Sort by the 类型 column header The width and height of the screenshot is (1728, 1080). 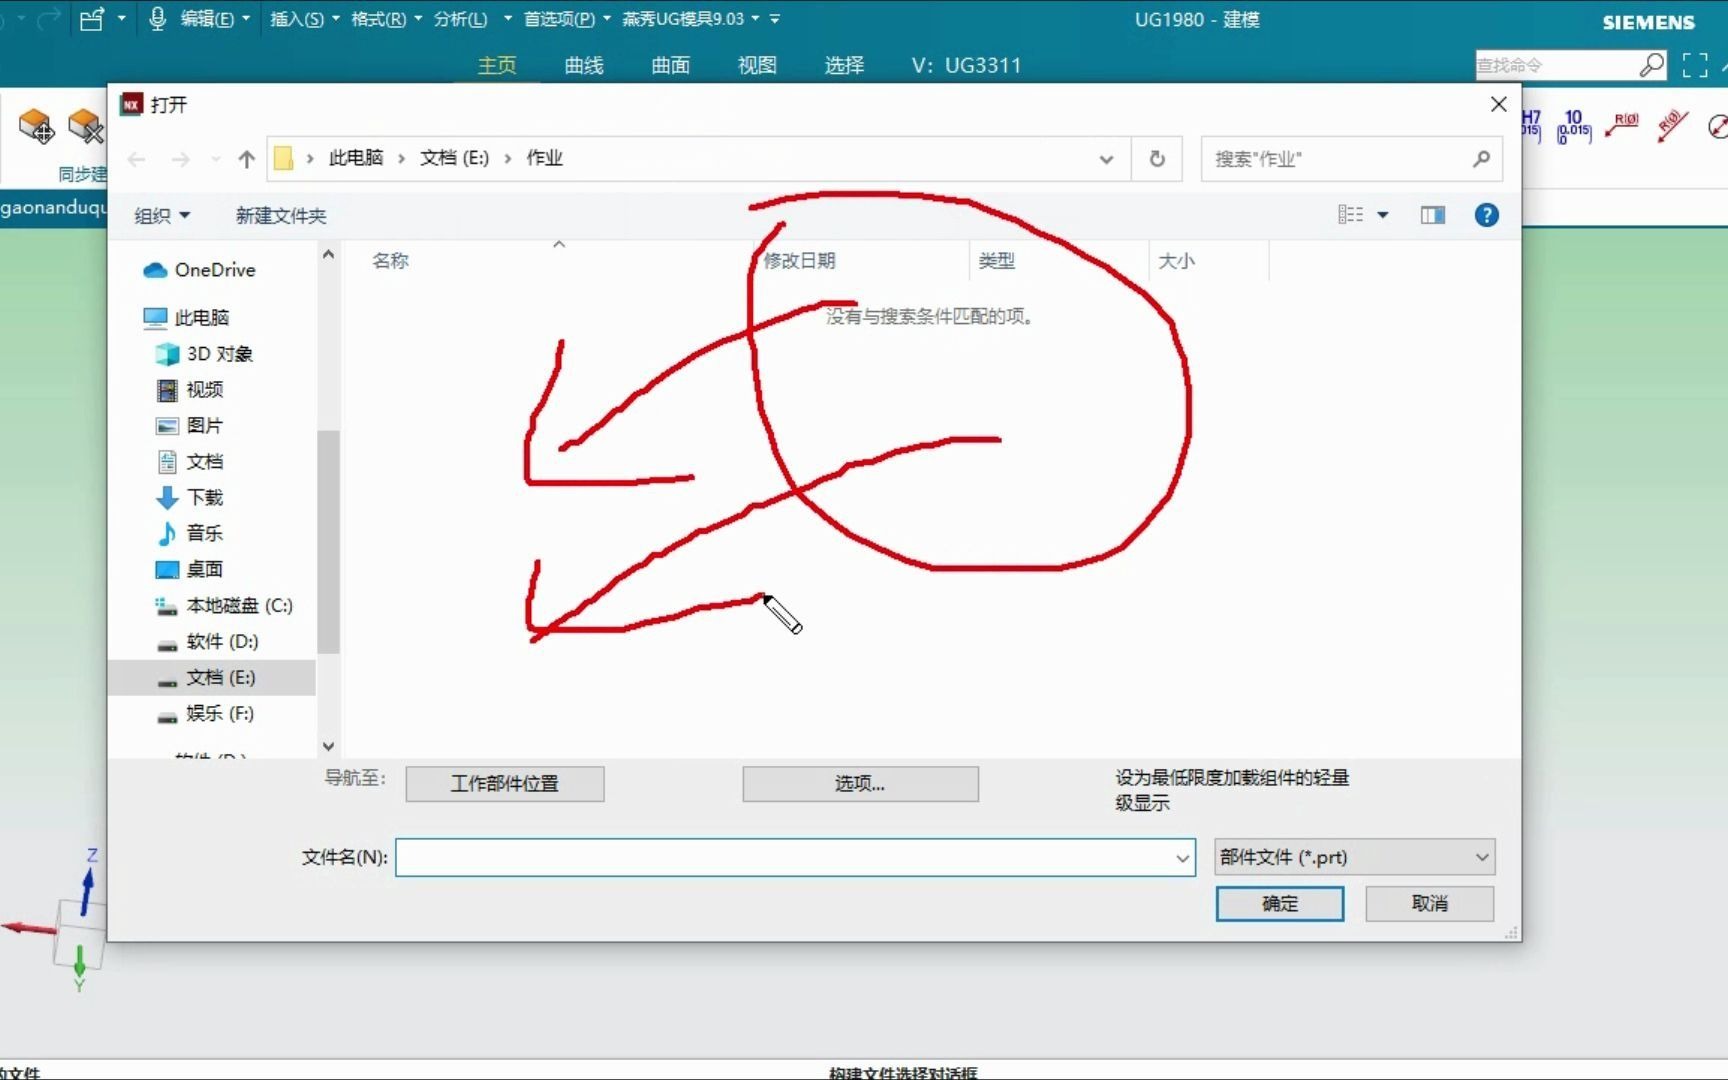coord(997,261)
